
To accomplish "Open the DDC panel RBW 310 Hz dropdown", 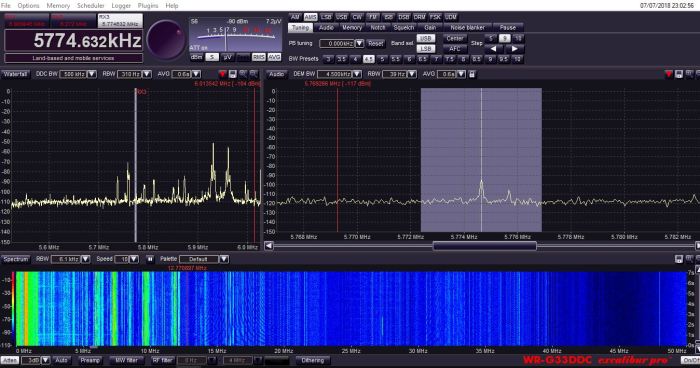I will [x=146, y=74].
